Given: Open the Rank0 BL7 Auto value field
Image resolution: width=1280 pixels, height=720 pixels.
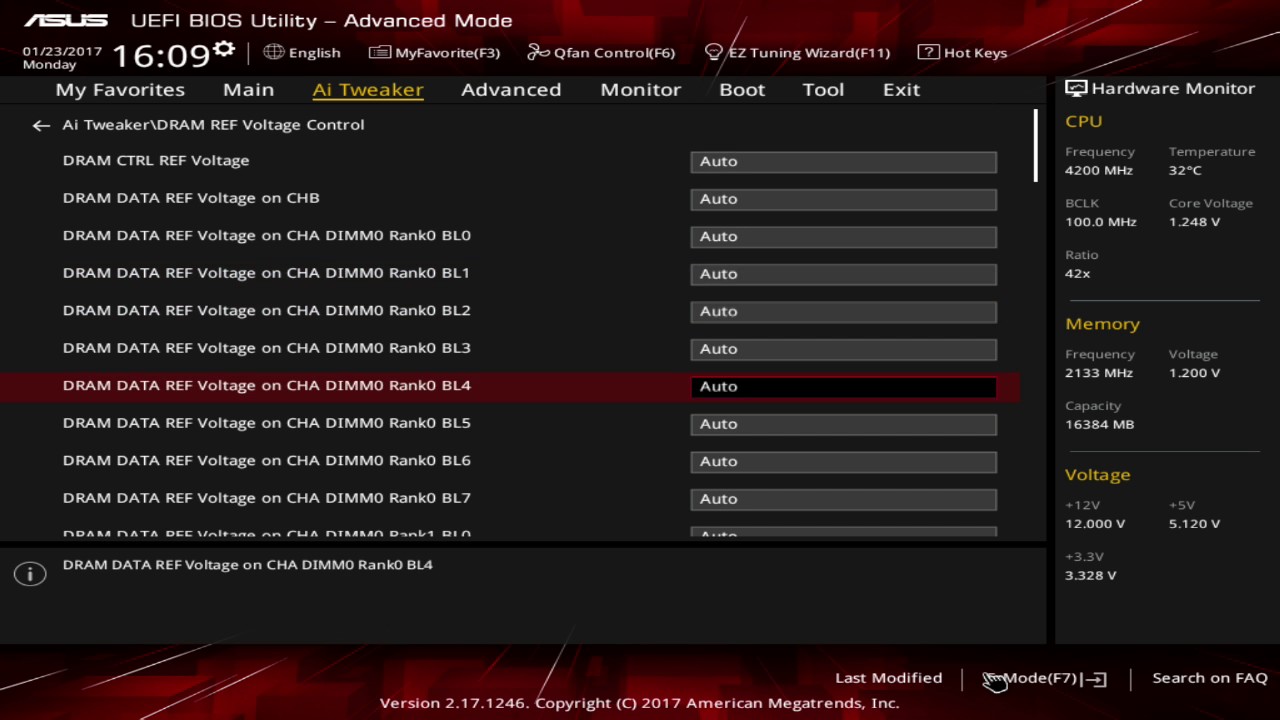Looking at the screenshot, I should coord(843,499).
